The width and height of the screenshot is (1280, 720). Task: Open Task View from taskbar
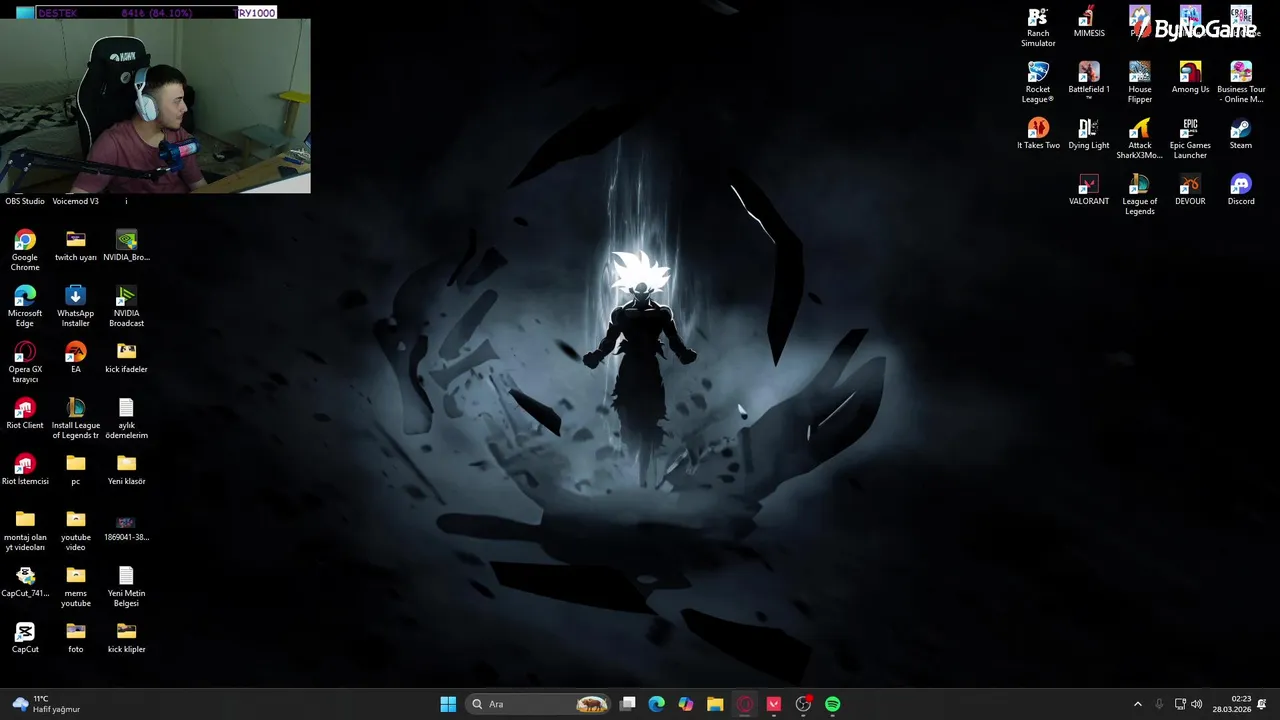point(628,704)
